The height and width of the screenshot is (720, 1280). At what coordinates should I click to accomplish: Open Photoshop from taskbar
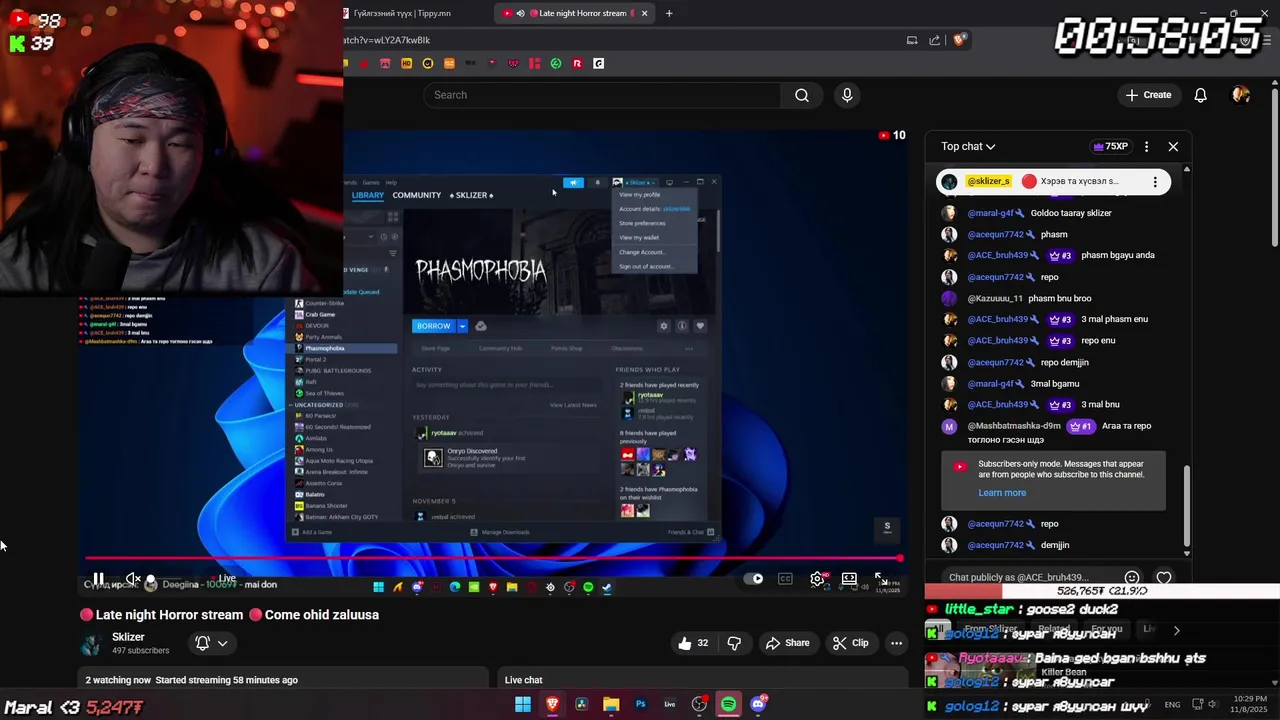pos(640,704)
